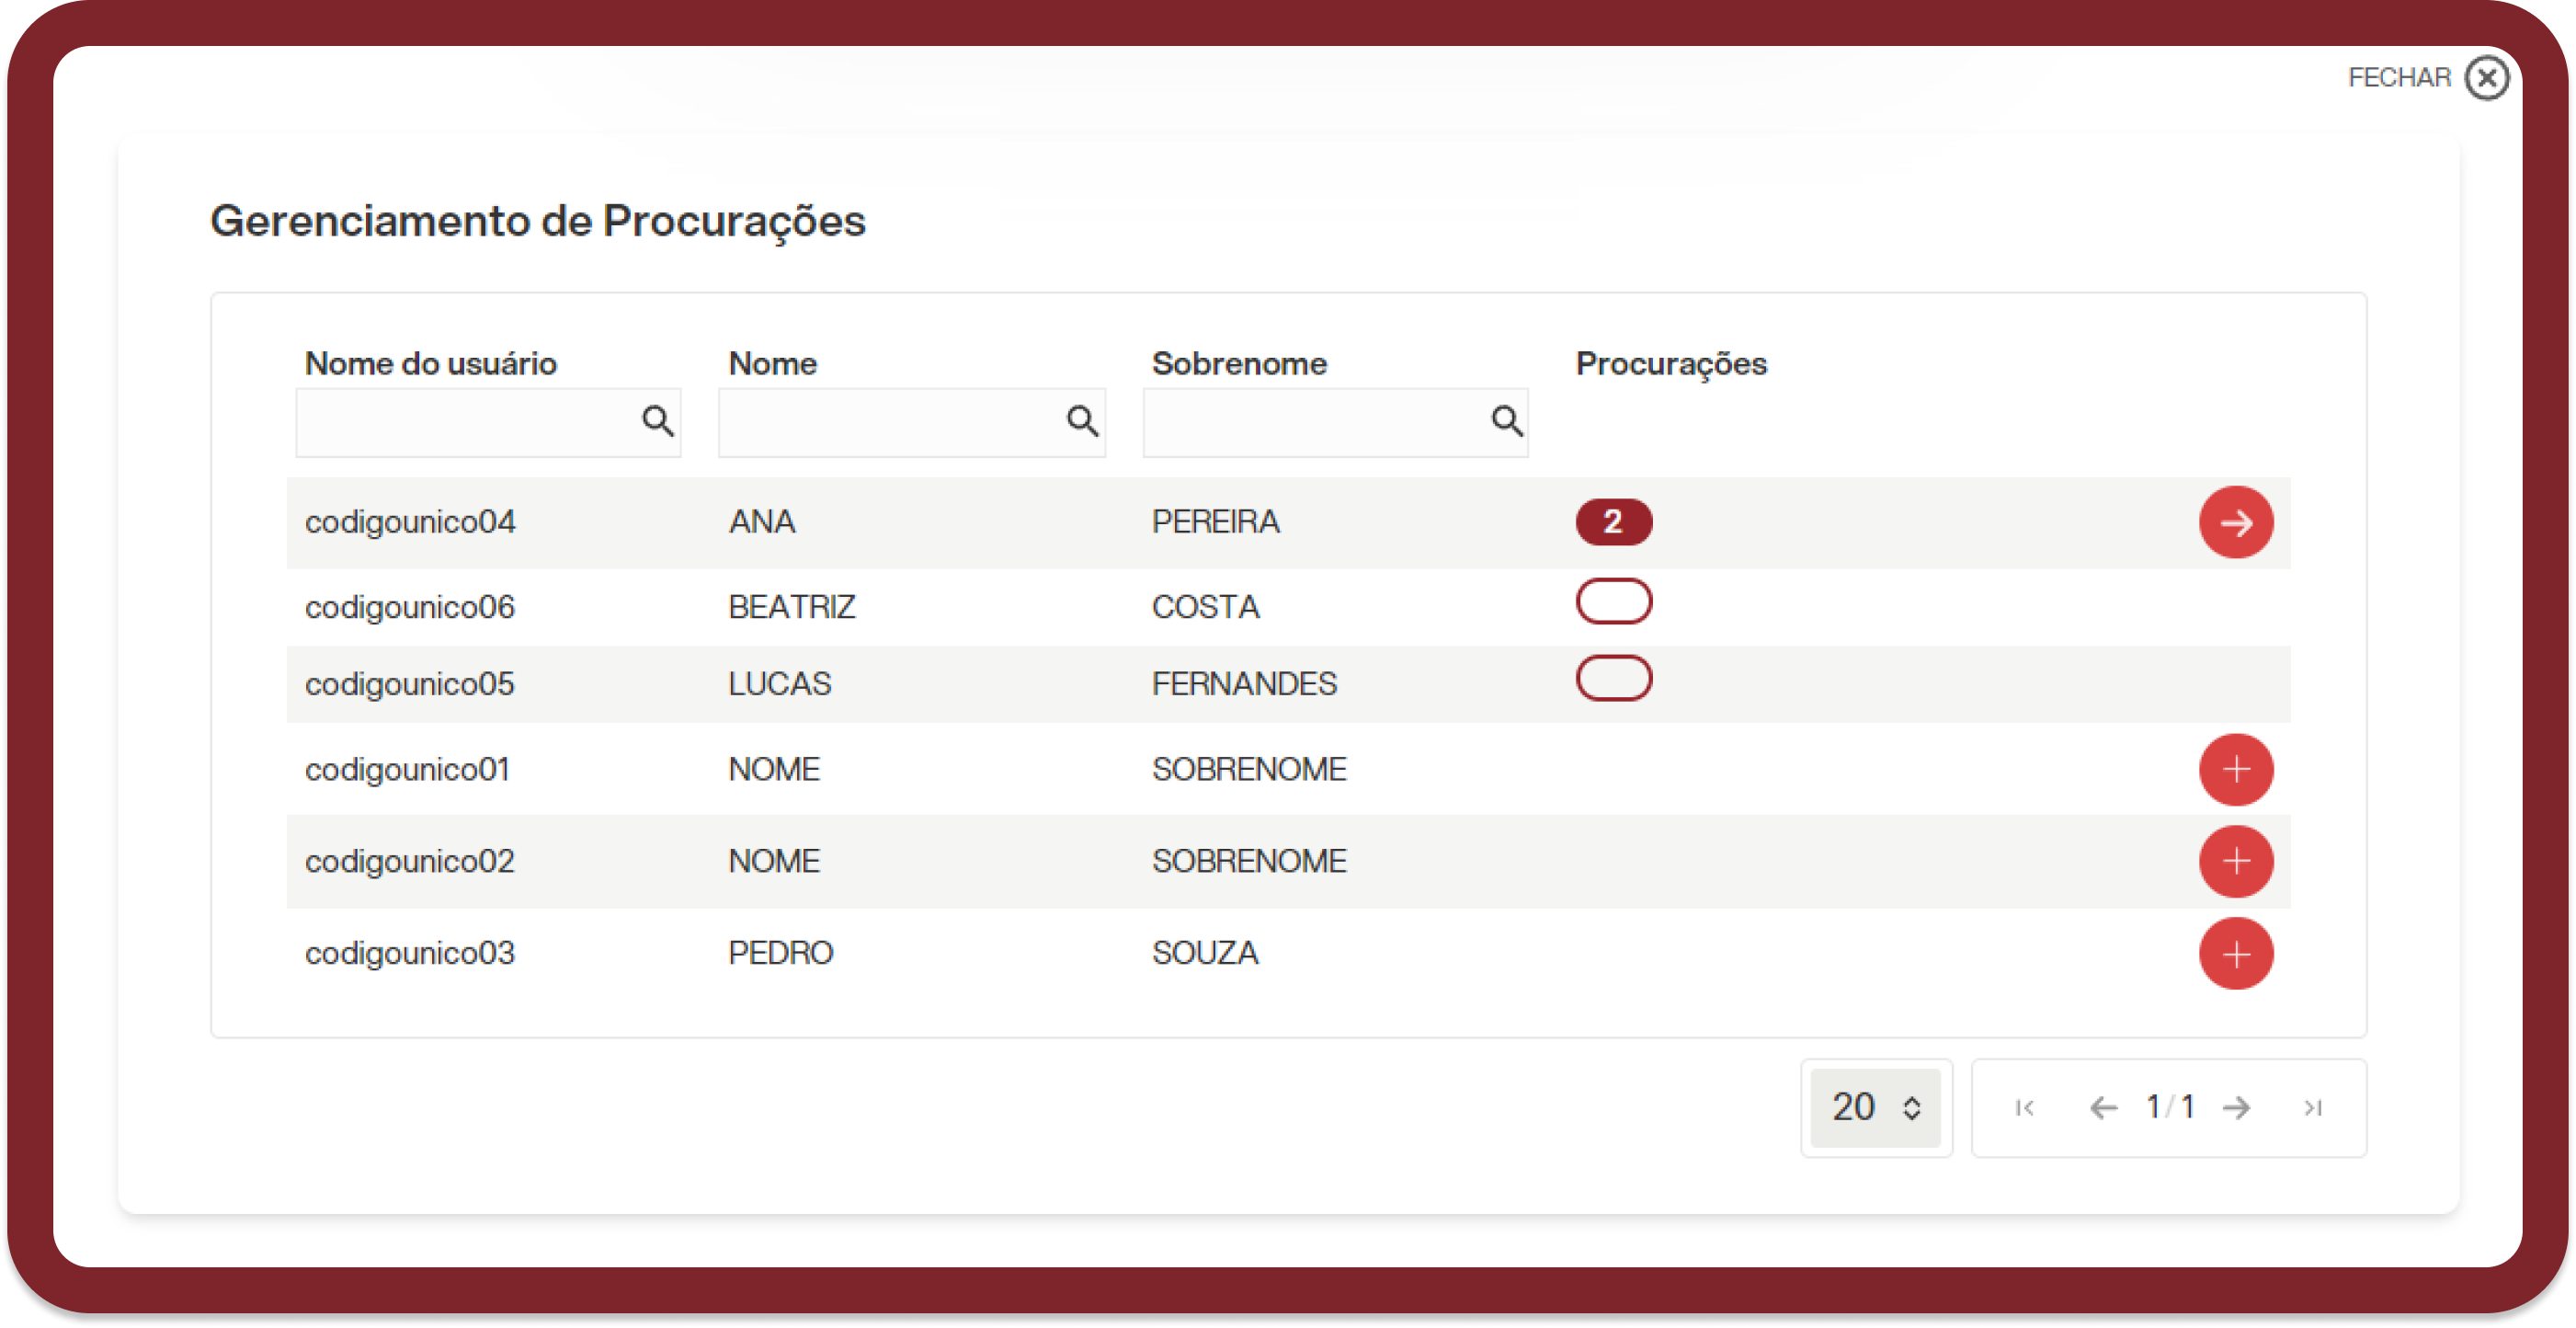Add procuração for codigounico01
This screenshot has height=1328, width=2576.
[x=2235, y=769]
